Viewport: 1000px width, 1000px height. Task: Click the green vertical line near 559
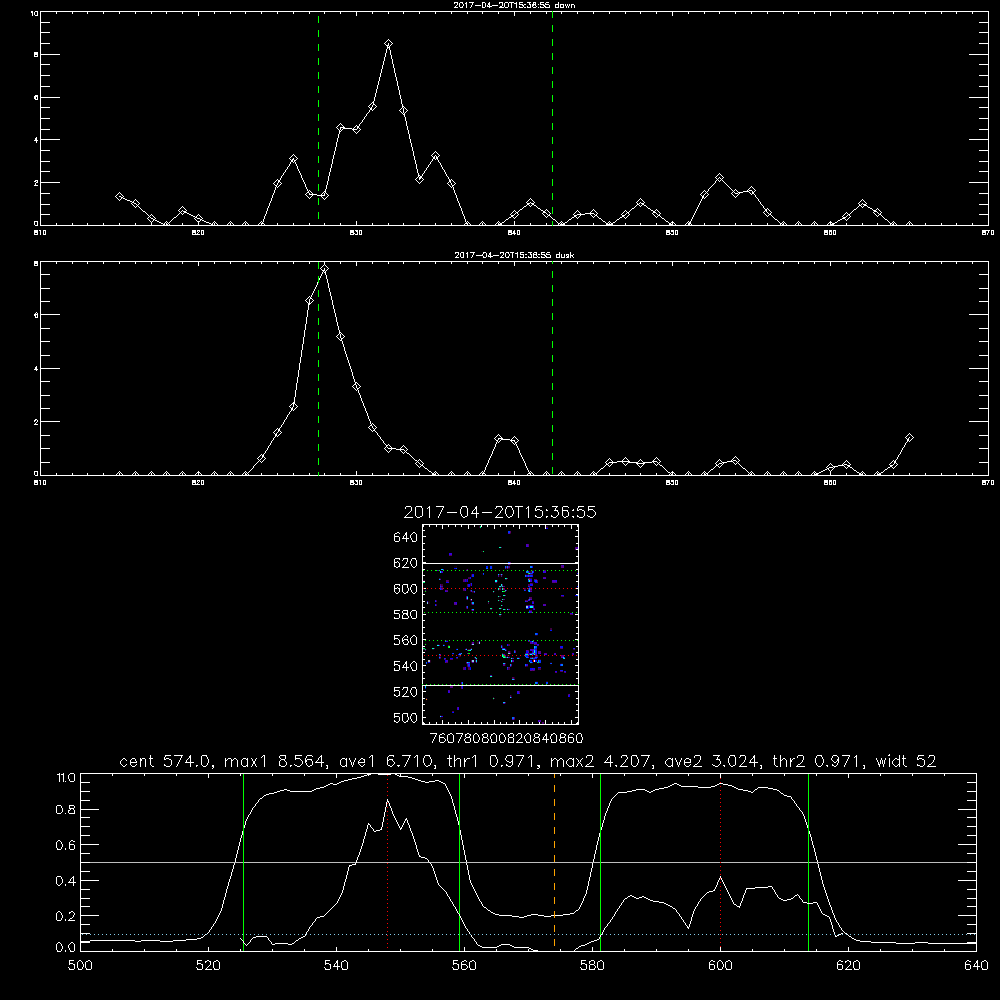coord(460,861)
